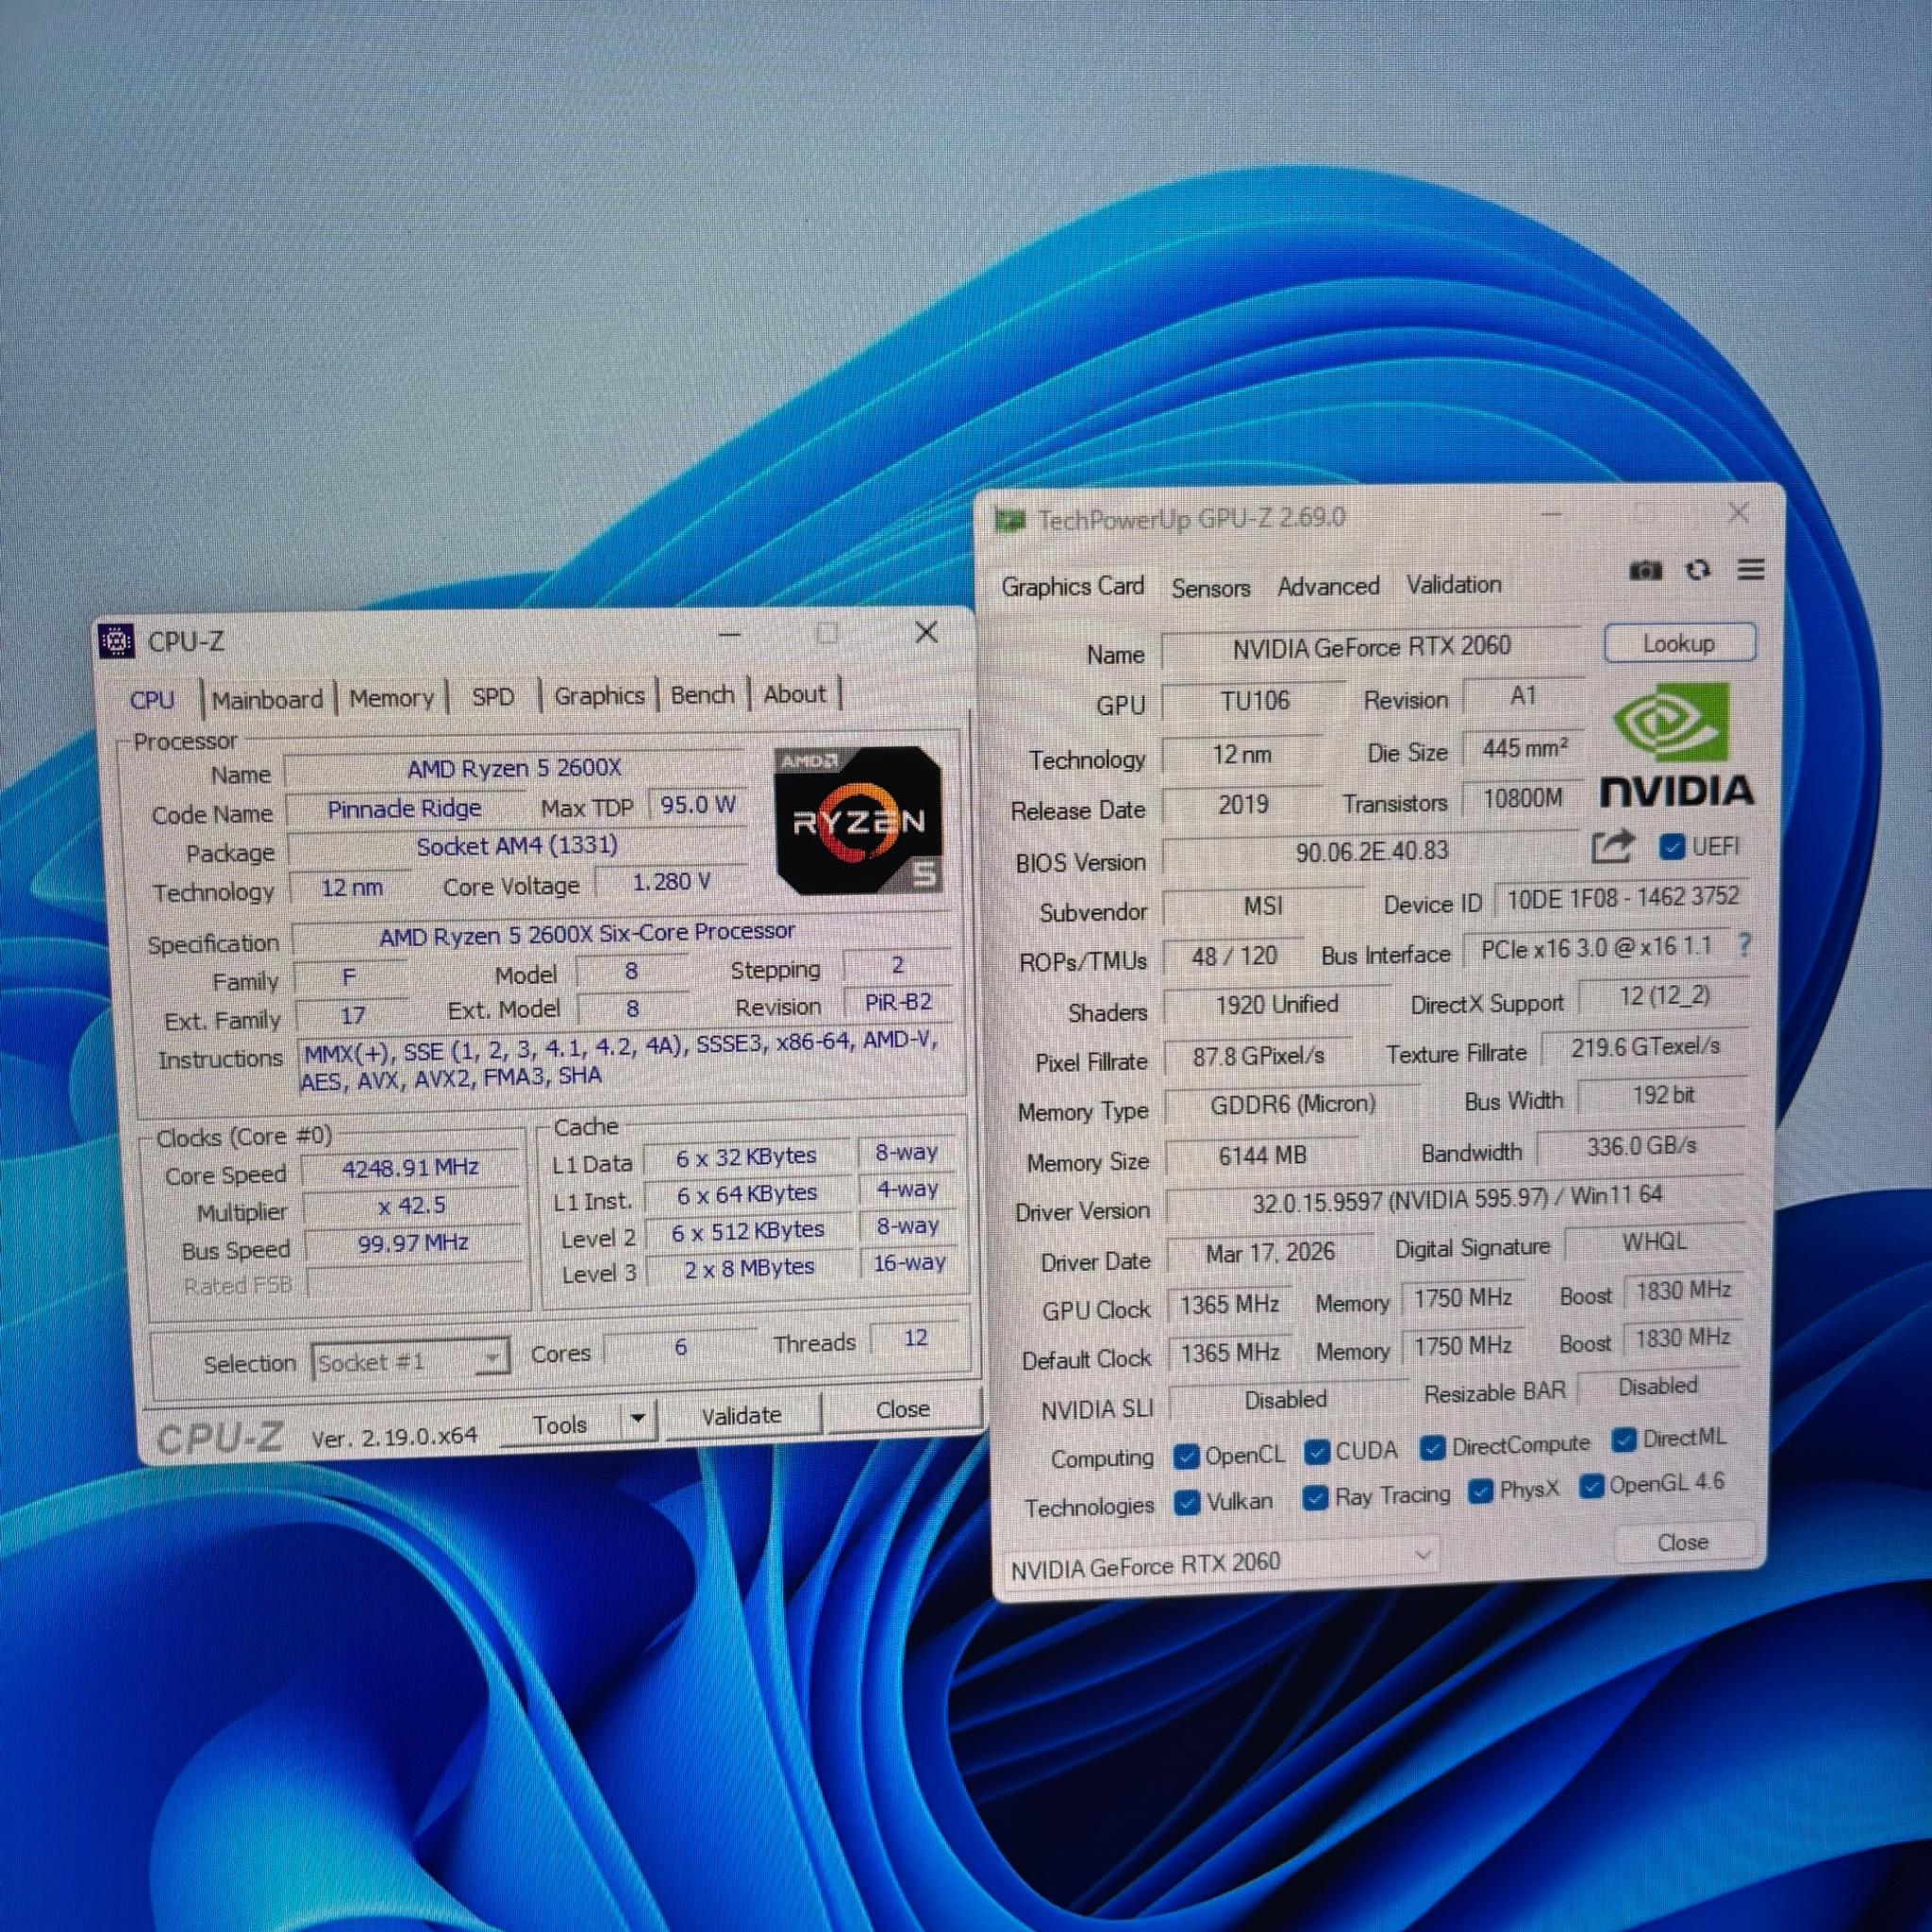
Task: Click the Bus Interface question mark
Action: pyautogui.click(x=1745, y=943)
